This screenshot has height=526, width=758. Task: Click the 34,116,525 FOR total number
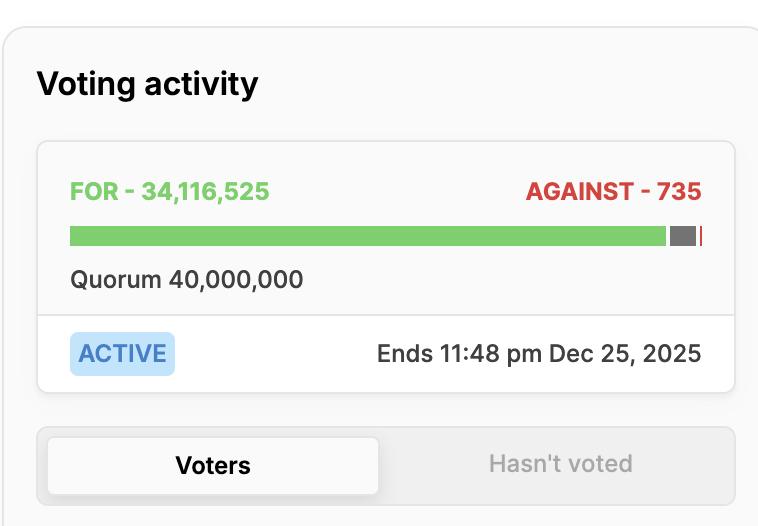pos(205,191)
